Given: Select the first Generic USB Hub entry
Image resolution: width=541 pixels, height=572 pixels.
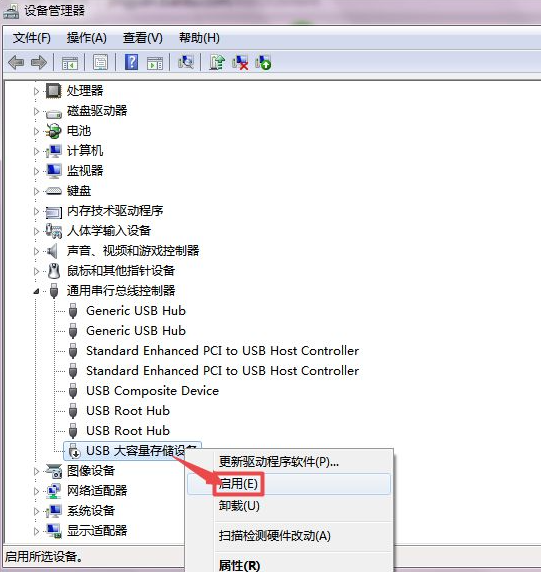Looking at the screenshot, I should tap(136, 311).
